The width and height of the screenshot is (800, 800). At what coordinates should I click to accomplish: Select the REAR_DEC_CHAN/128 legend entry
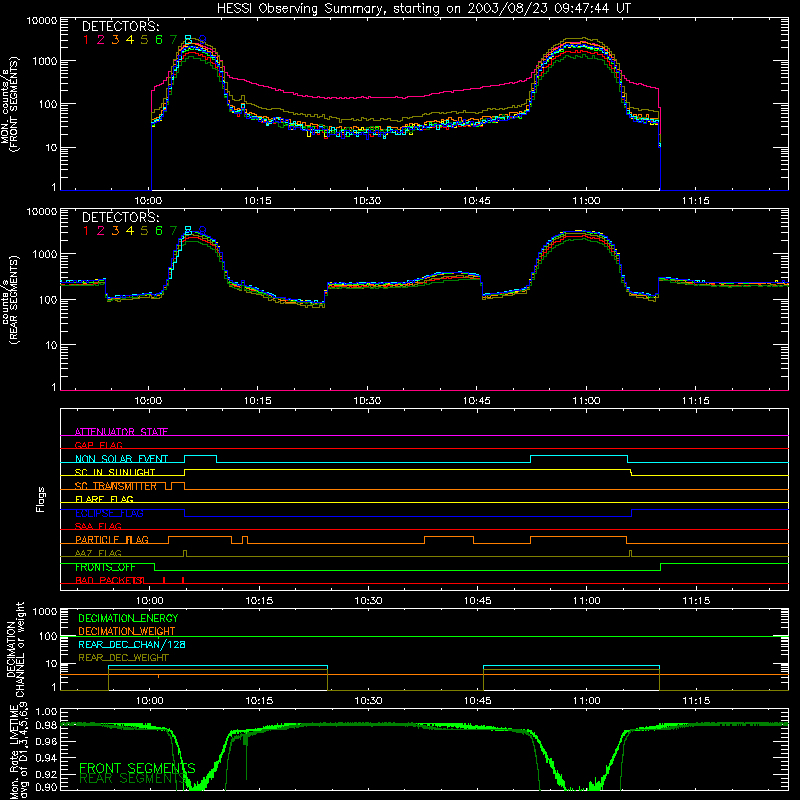click(132, 644)
